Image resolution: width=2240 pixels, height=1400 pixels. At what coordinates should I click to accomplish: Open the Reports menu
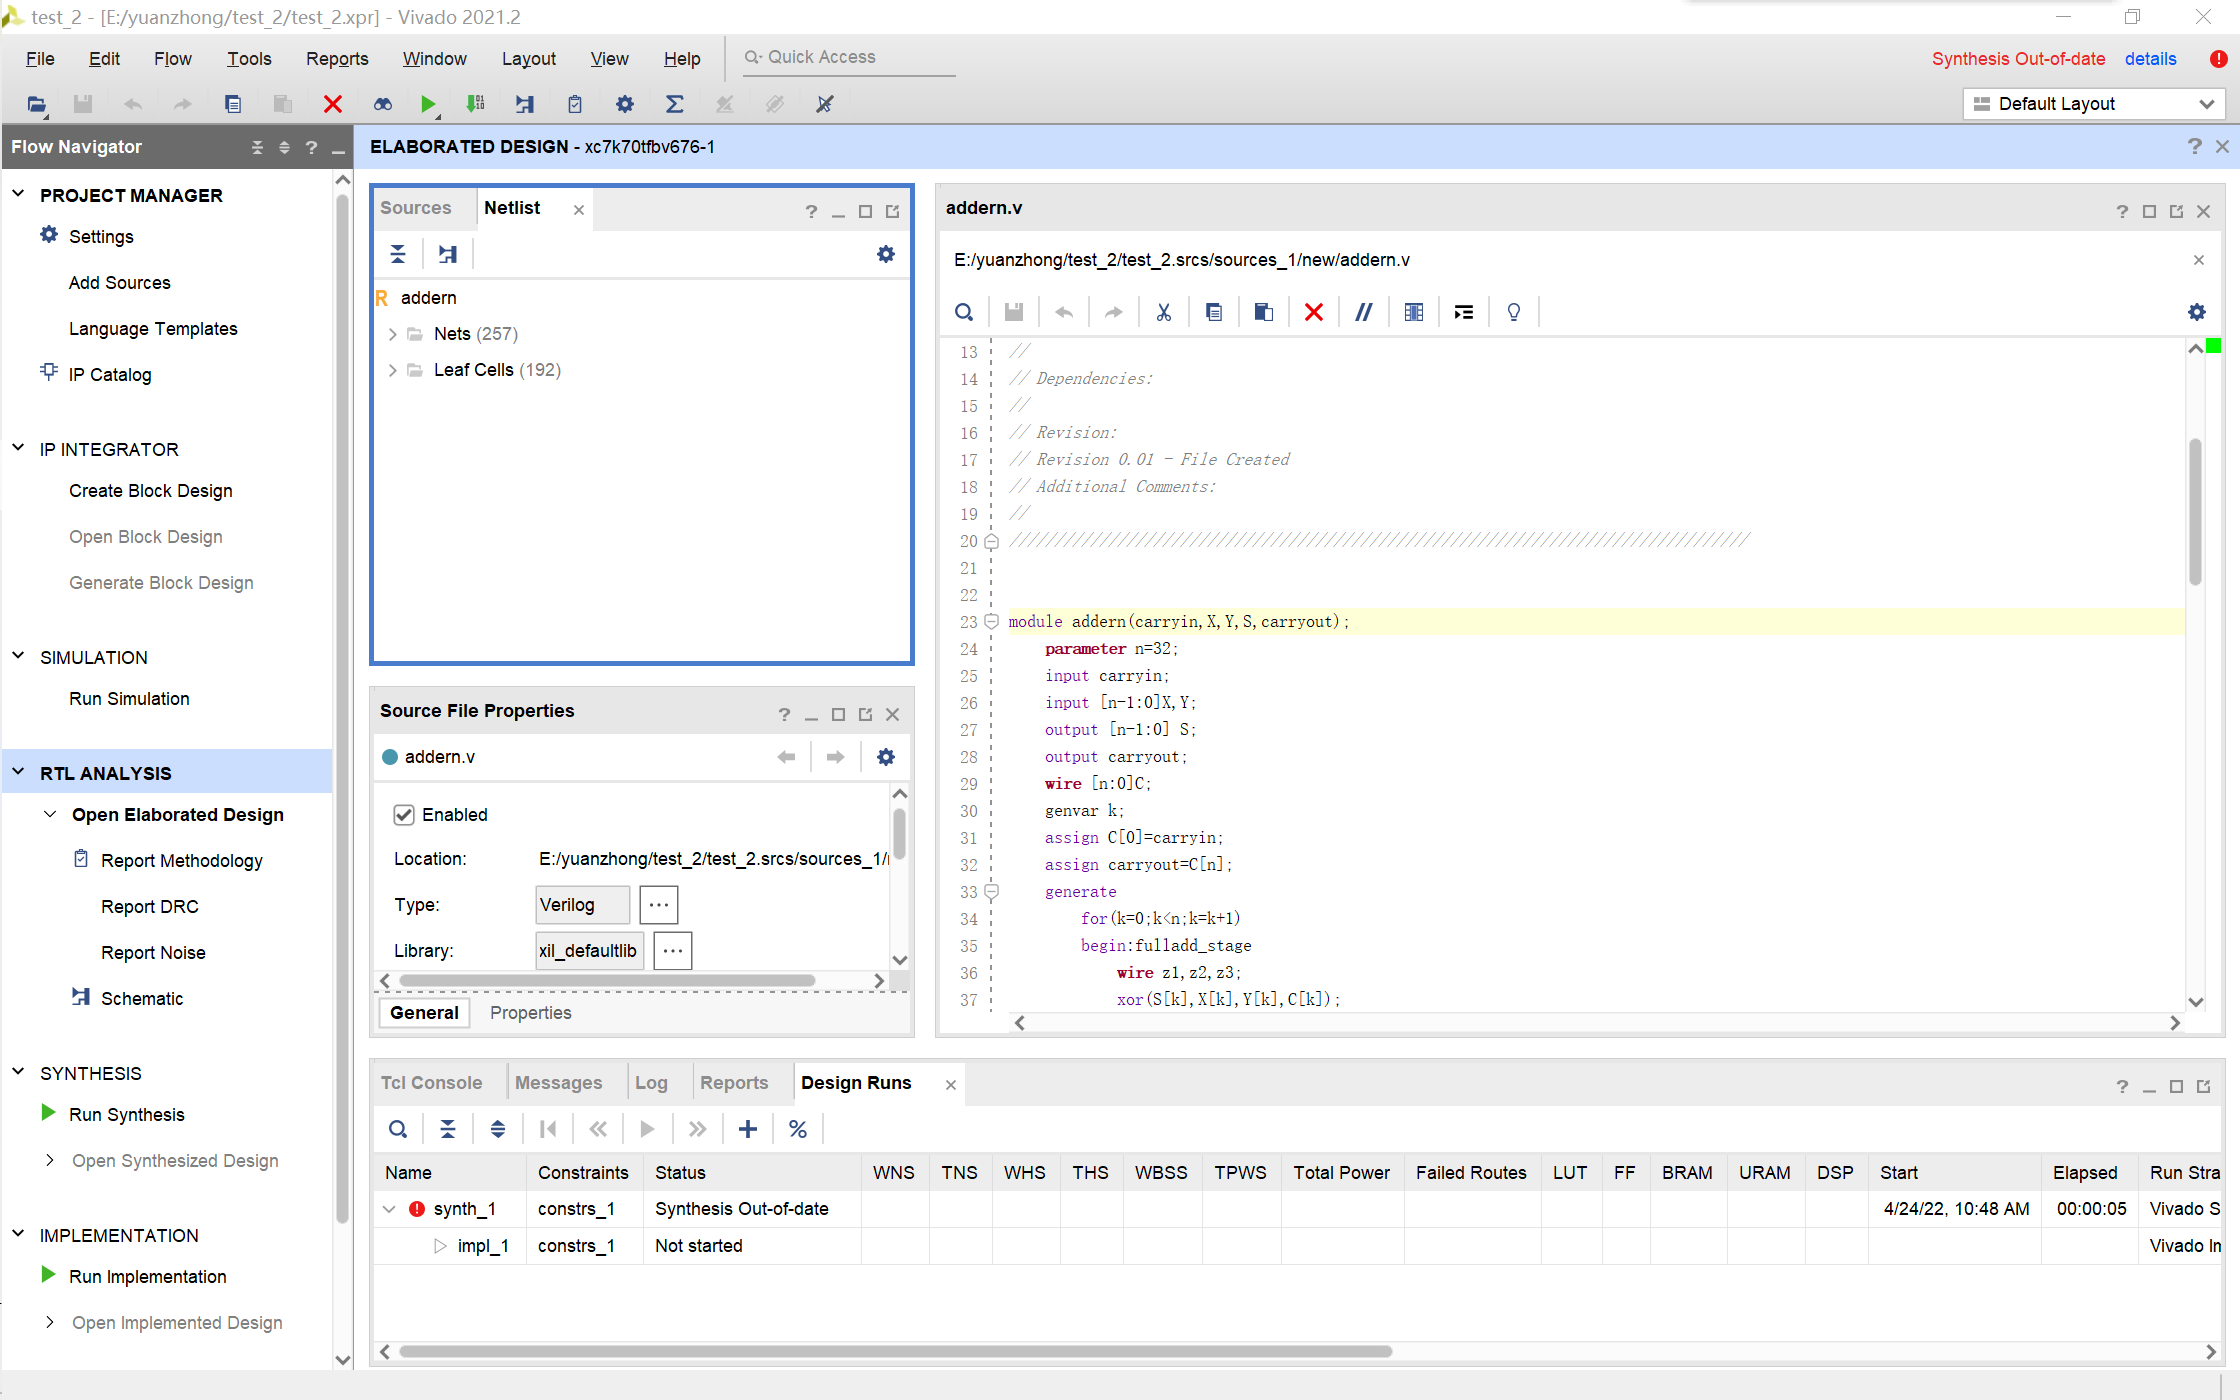pos(337,59)
